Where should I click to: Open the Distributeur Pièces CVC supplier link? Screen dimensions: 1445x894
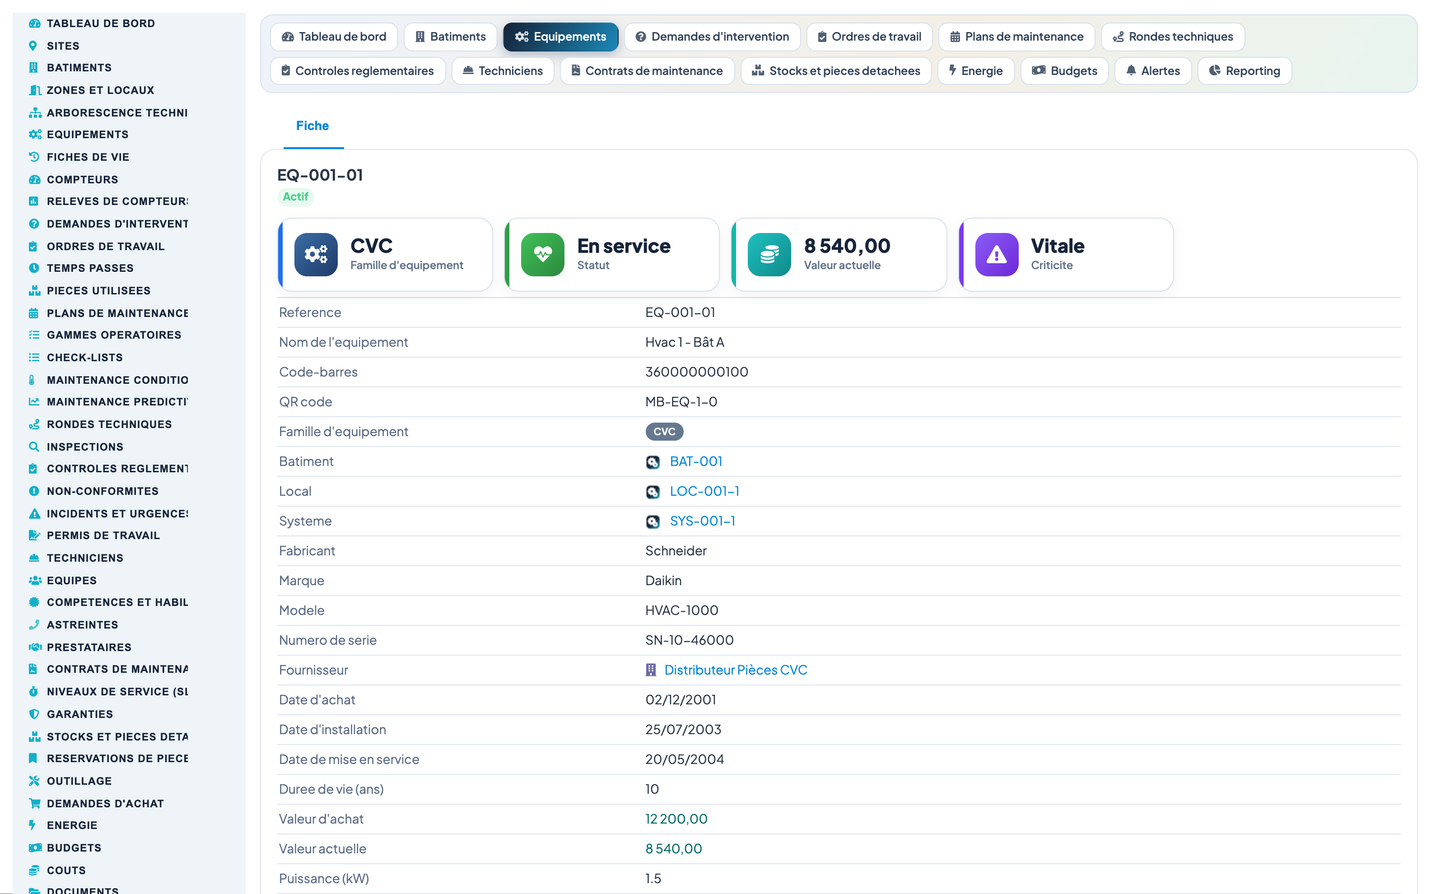pos(736,670)
